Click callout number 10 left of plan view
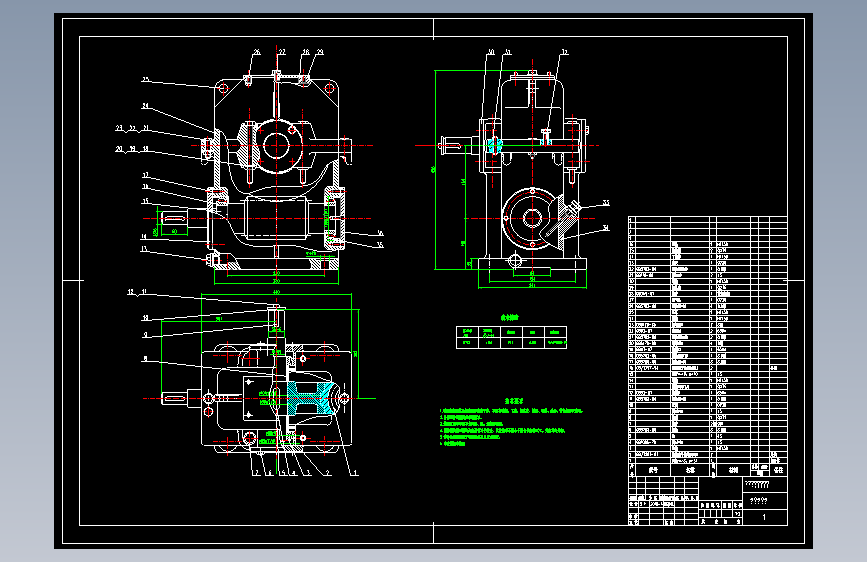Image resolution: width=867 pixels, height=562 pixels. [x=145, y=318]
